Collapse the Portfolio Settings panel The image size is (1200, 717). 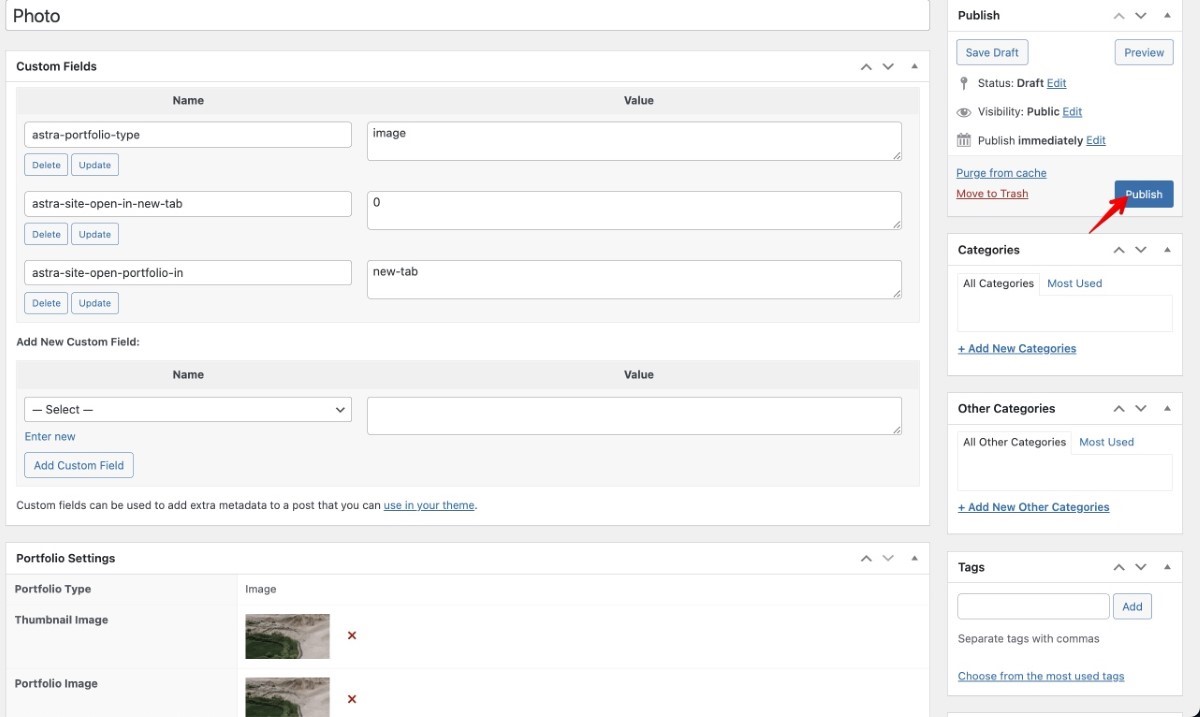pos(914,558)
